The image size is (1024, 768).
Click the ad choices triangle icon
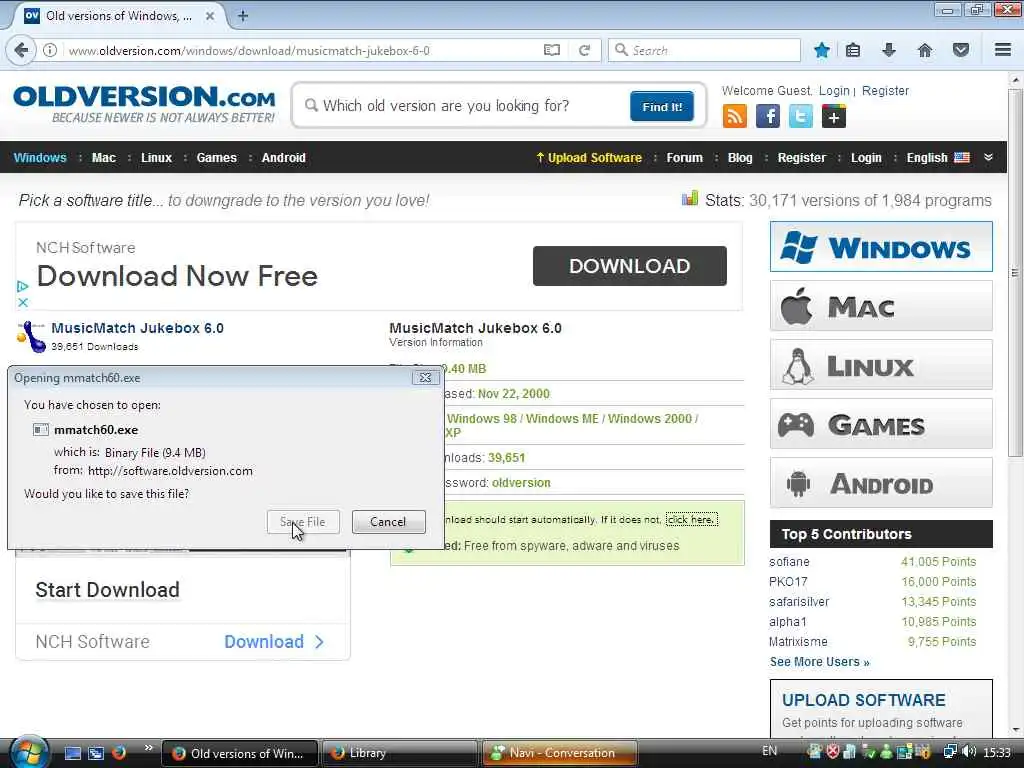23,287
